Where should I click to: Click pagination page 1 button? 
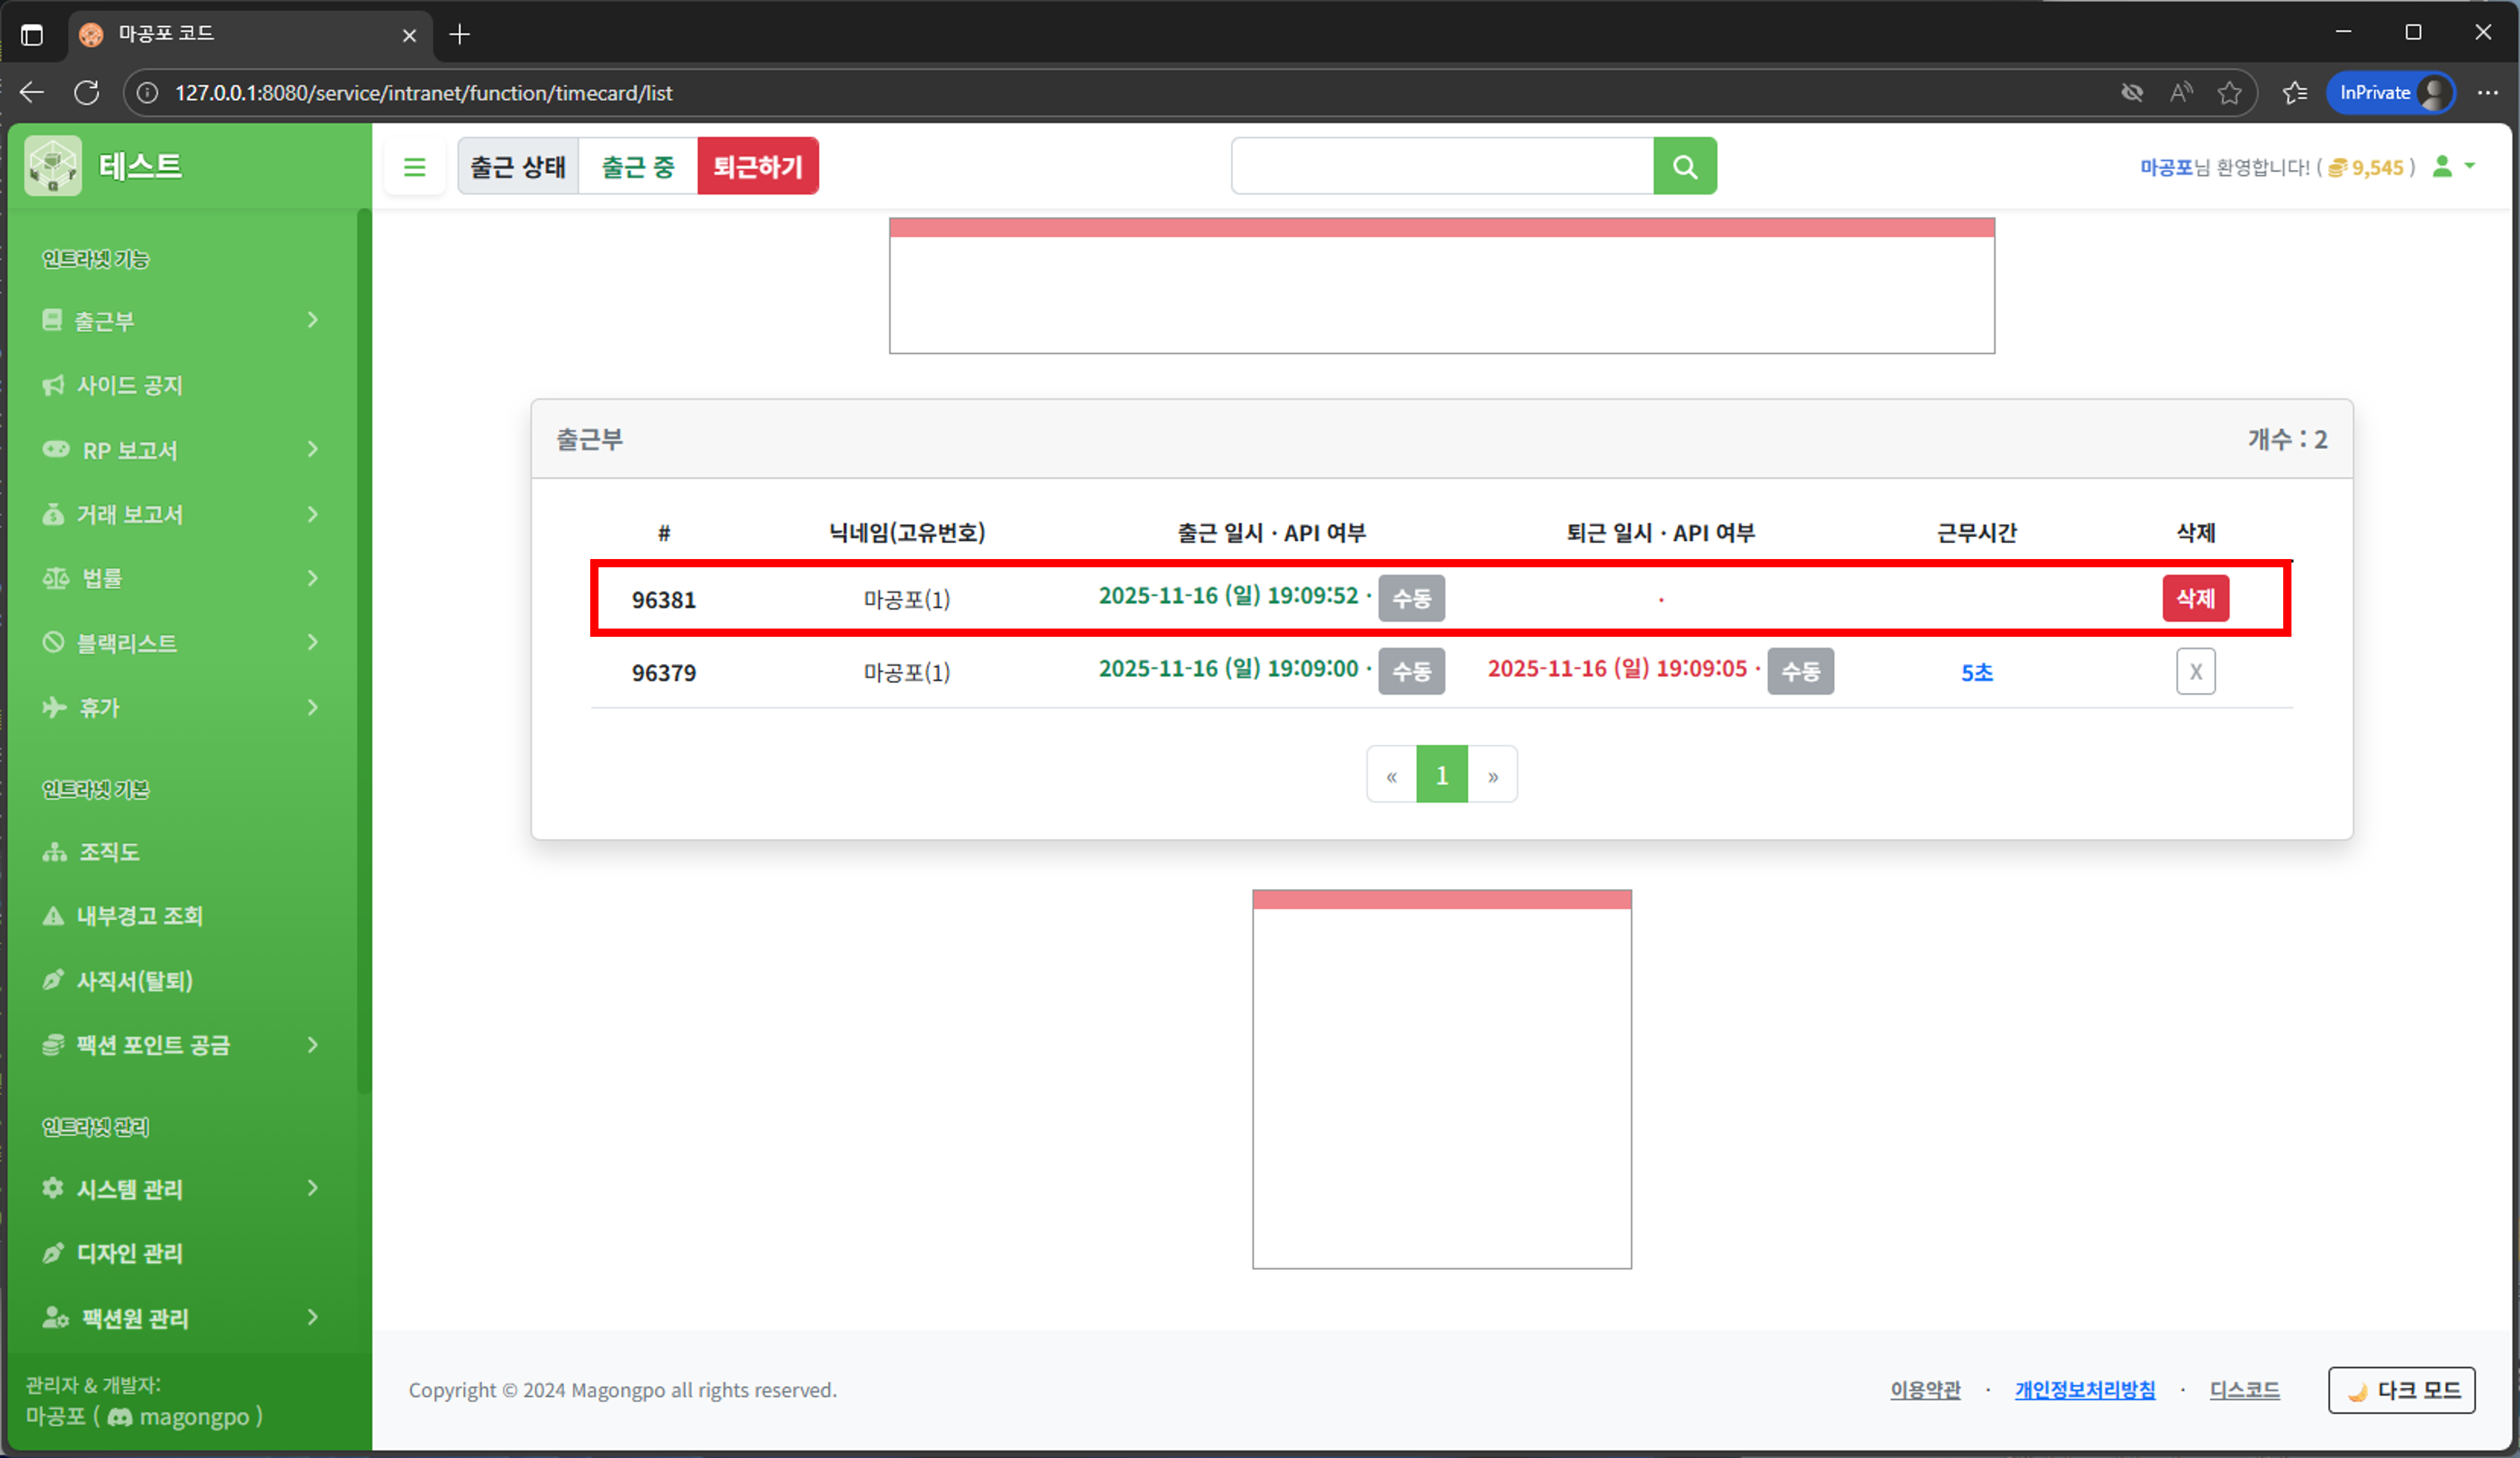(x=1441, y=774)
